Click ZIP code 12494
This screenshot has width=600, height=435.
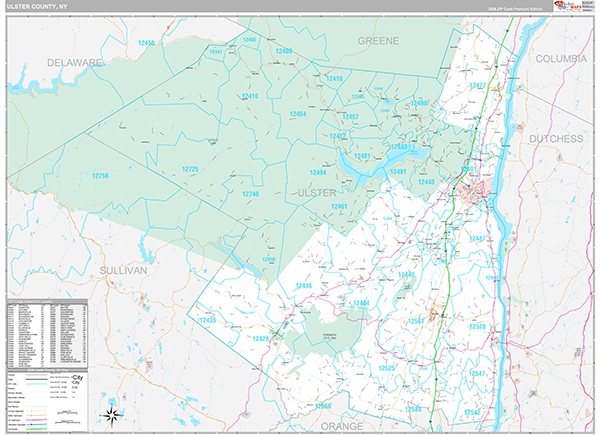click(318, 173)
